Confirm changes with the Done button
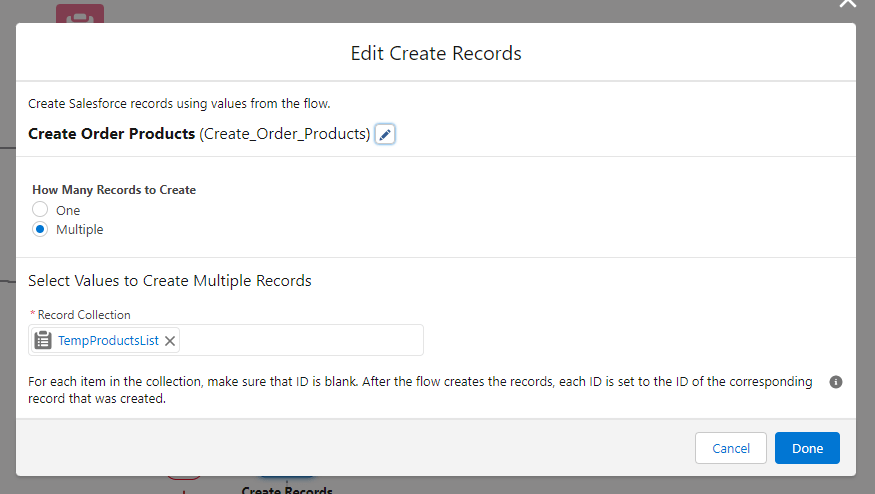Viewport: 875px width, 494px height. [x=806, y=448]
